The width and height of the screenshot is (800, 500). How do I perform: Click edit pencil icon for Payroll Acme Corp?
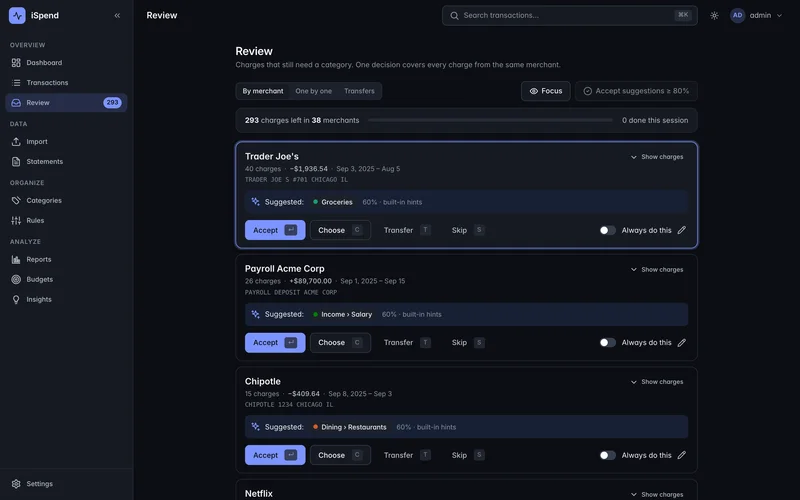click(x=682, y=343)
